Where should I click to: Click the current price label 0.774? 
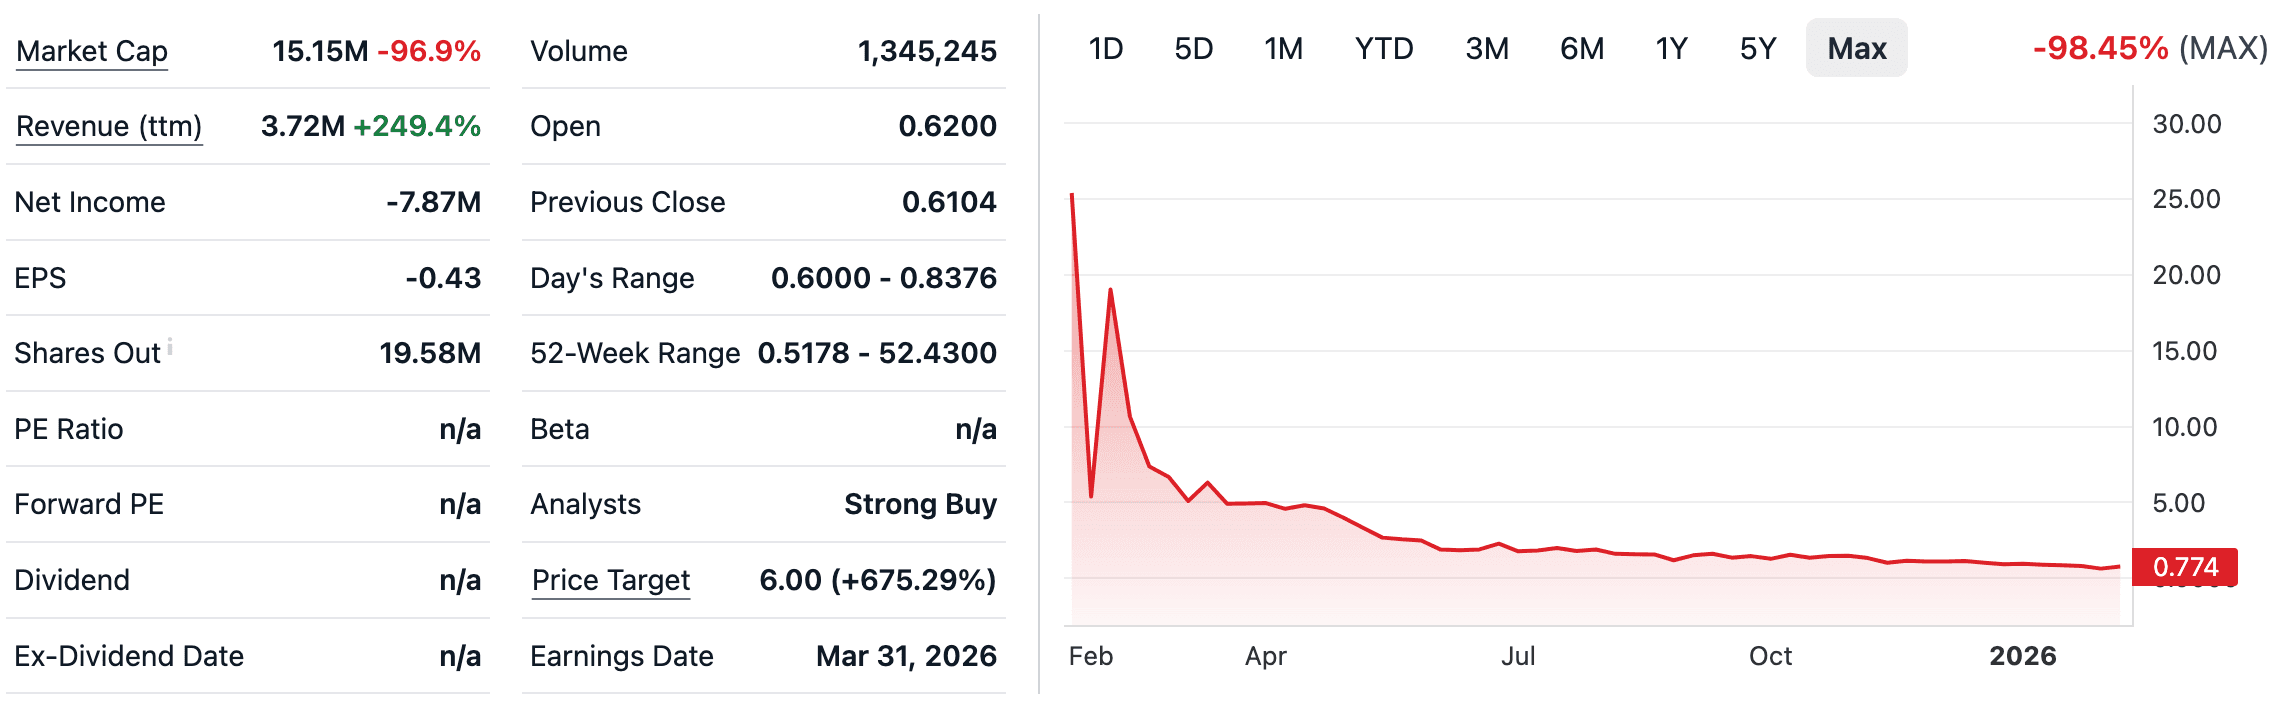[2184, 566]
